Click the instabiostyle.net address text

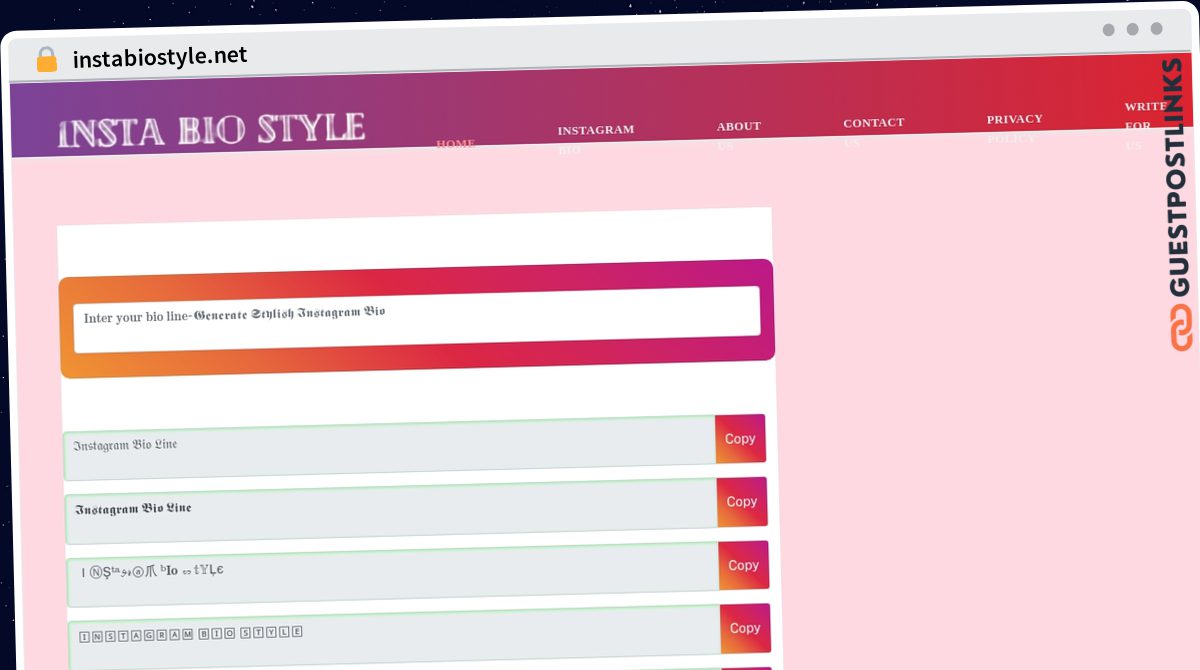(160, 56)
